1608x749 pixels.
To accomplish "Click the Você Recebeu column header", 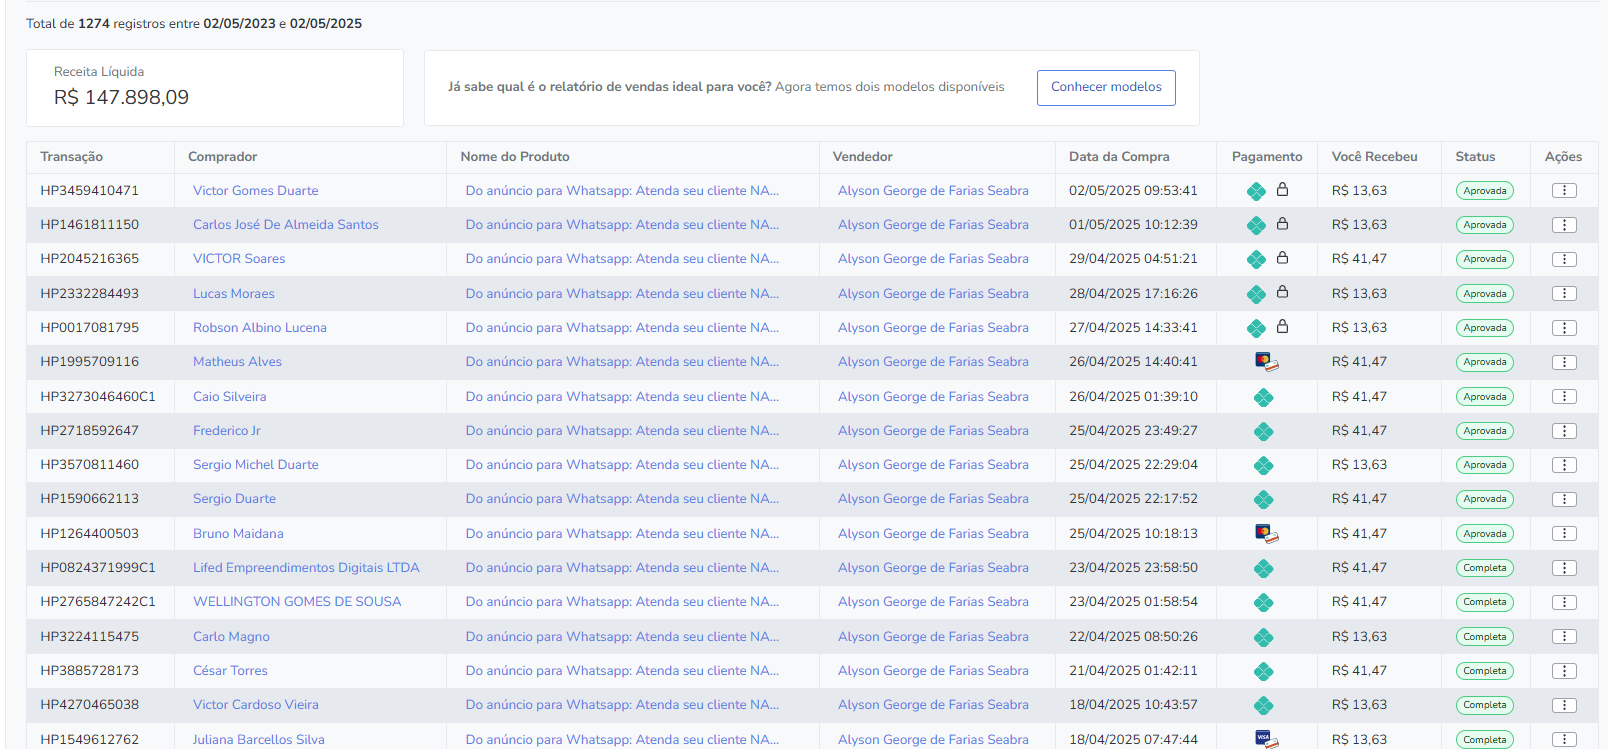I will click(x=1374, y=157).
